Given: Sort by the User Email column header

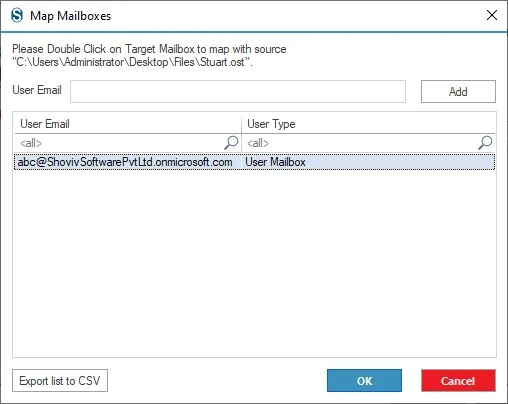Looking at the screenshot, I should [128, 124].
